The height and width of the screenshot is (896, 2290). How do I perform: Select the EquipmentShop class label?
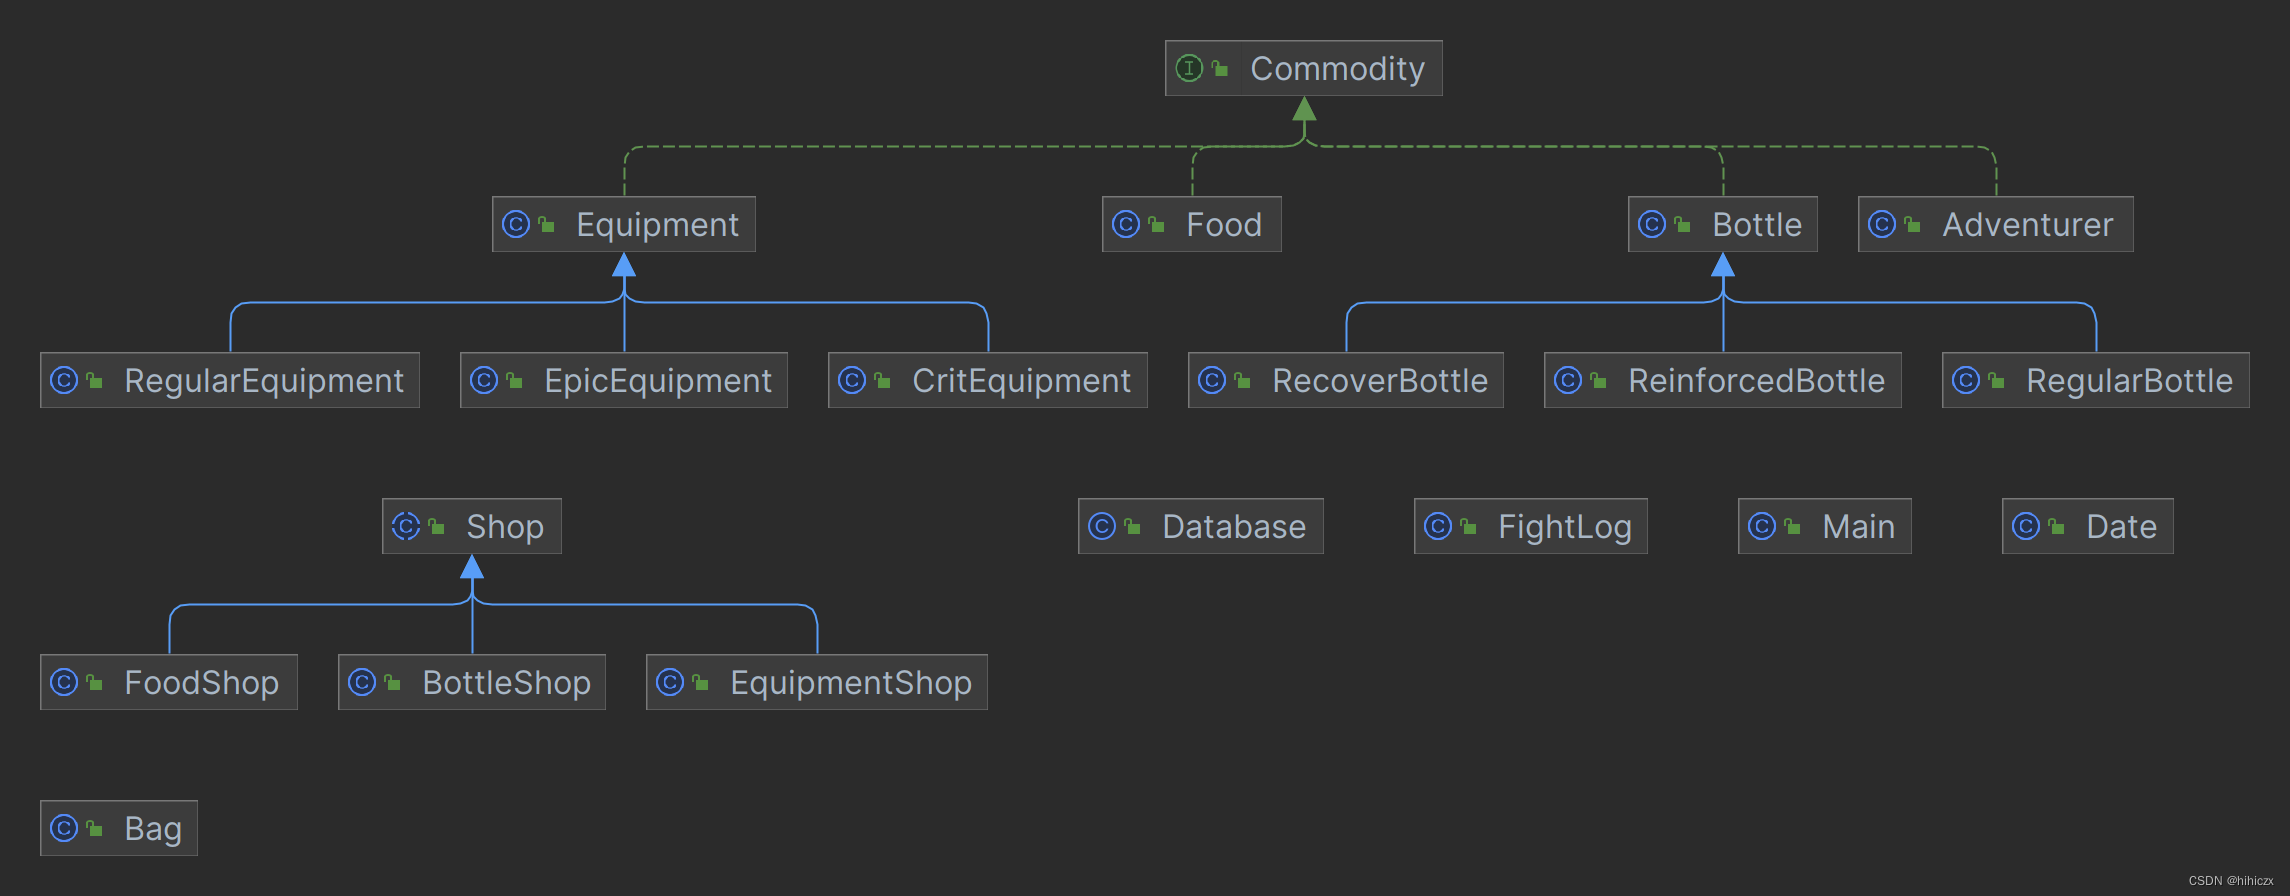[x=851, y=684]
